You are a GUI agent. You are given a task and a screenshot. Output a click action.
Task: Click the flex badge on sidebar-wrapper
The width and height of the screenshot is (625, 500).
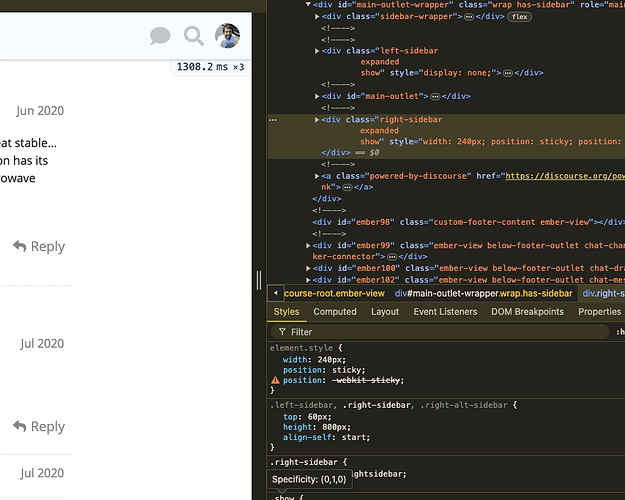click(x=519, y=17)
